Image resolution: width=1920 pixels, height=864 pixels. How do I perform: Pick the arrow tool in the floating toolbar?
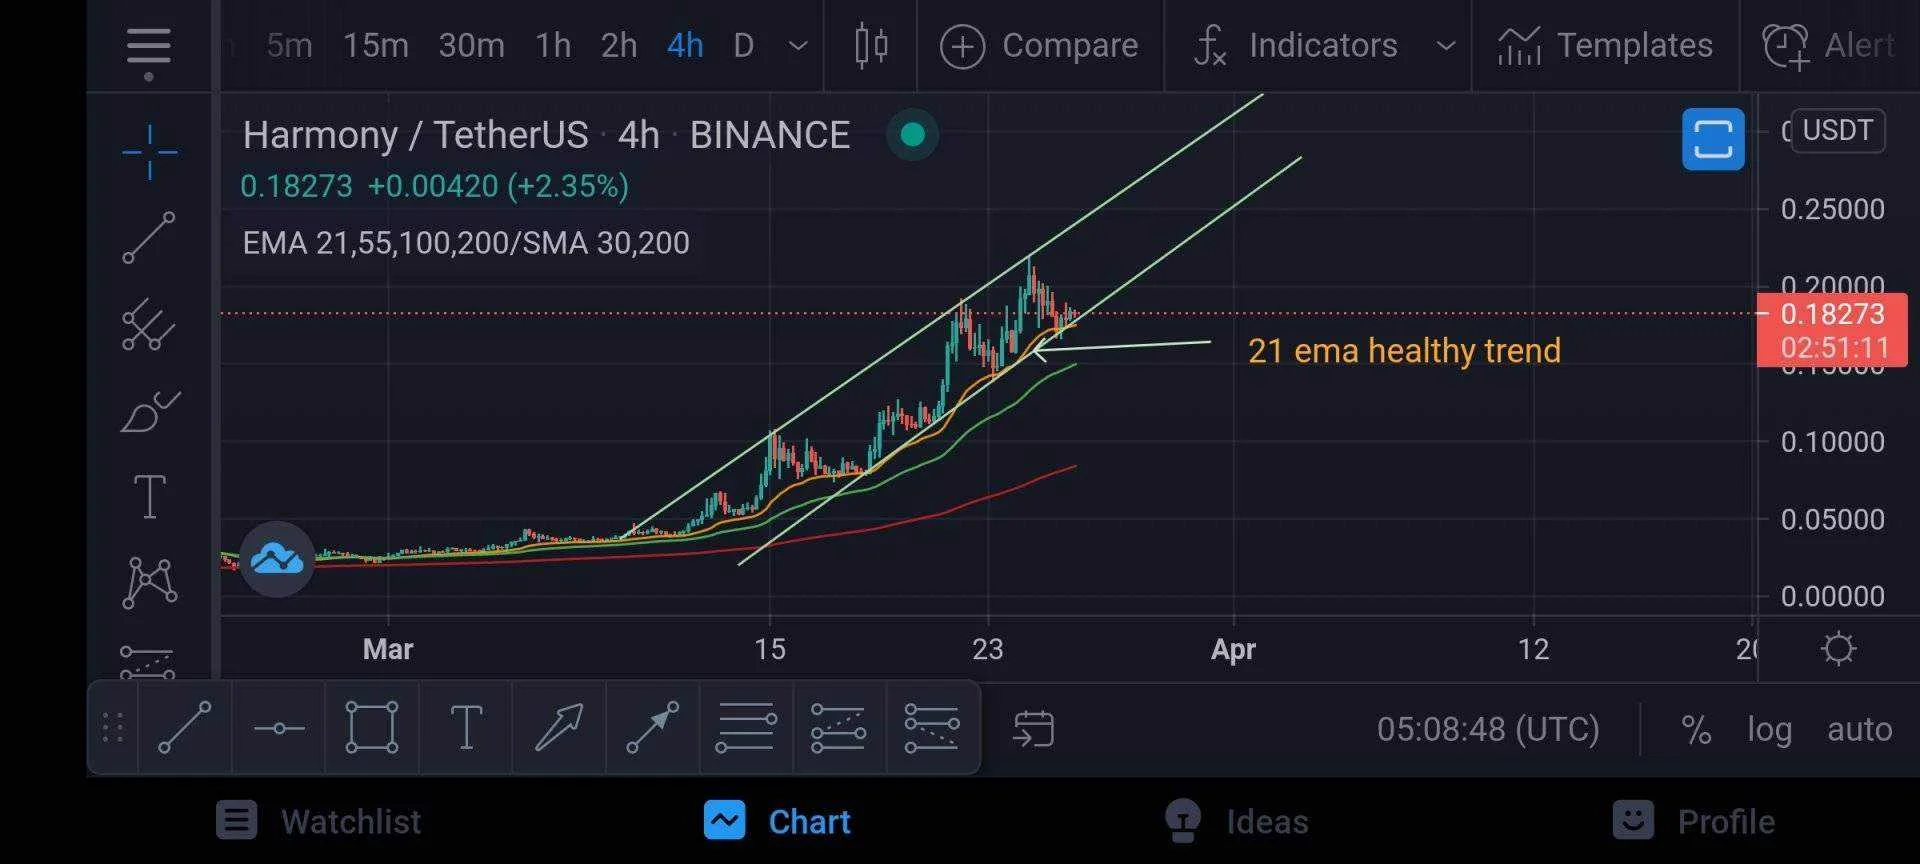tap(559, 728)
